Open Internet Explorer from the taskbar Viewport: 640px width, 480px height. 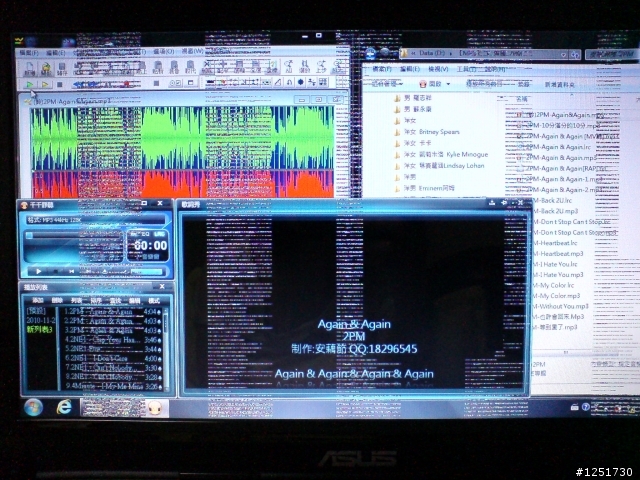64,407
